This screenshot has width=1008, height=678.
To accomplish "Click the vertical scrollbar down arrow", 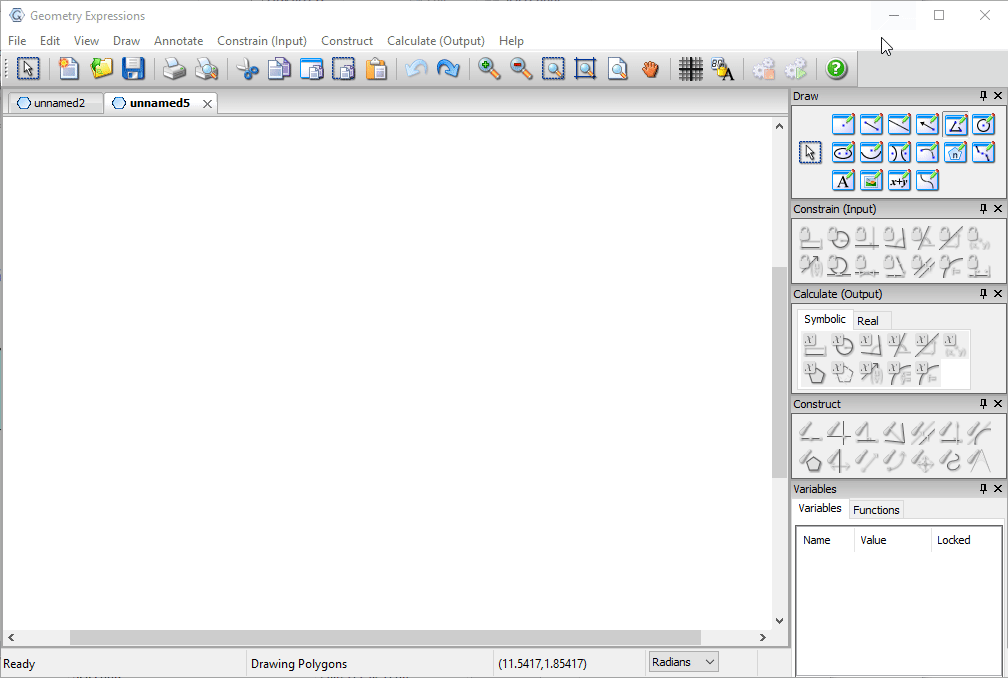I will [779, 621].
